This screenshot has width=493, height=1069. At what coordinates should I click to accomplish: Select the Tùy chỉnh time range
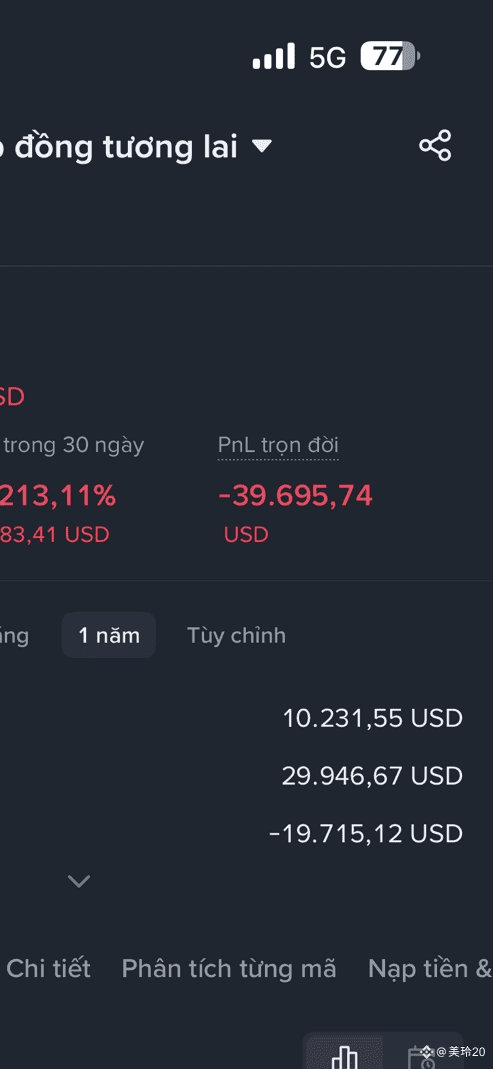pyautogui.click(x=237, y=635)
